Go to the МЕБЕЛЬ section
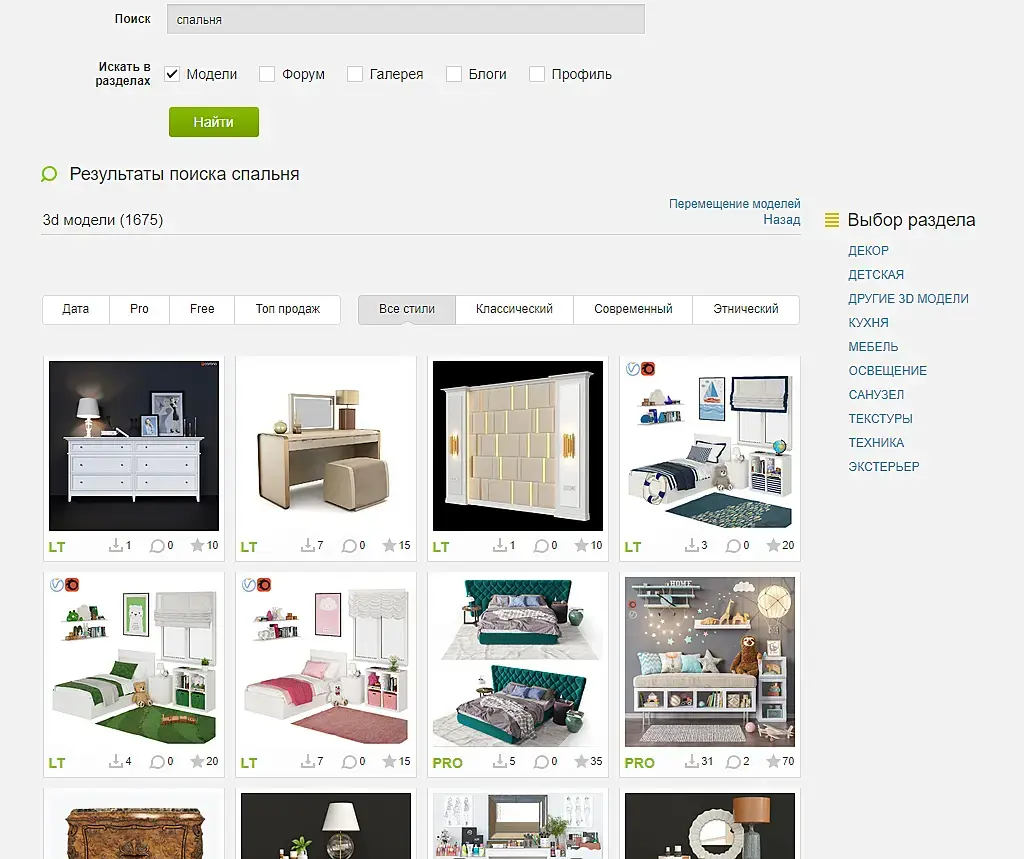 (873, 347)
